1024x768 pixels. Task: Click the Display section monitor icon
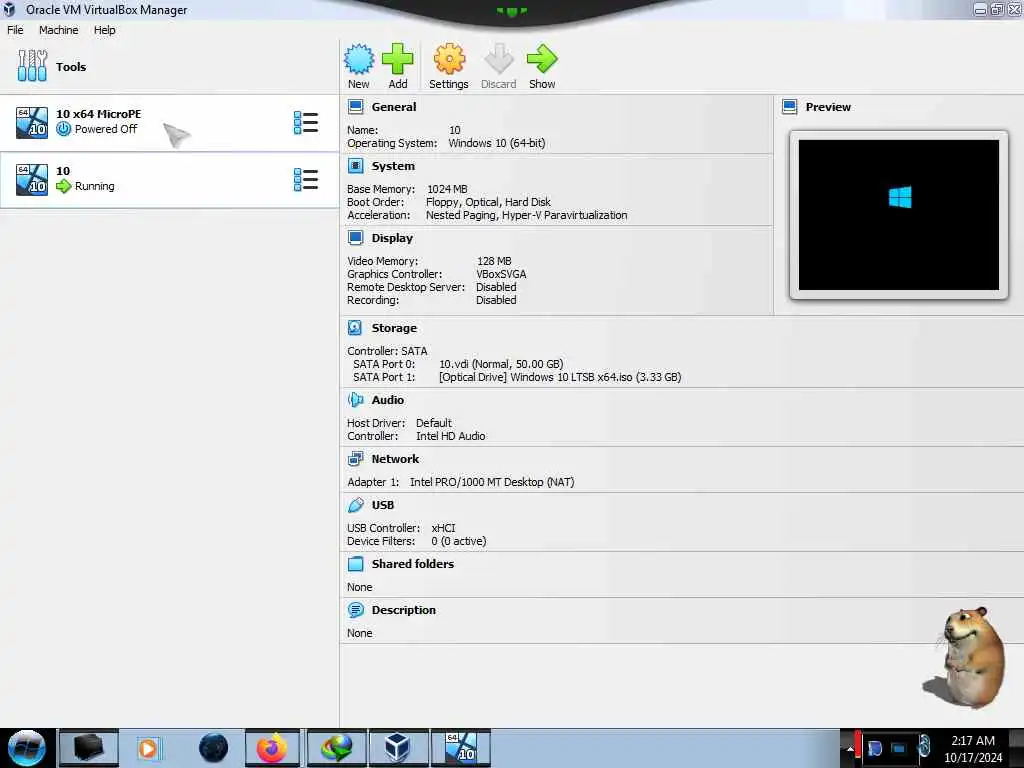point(355,238)
